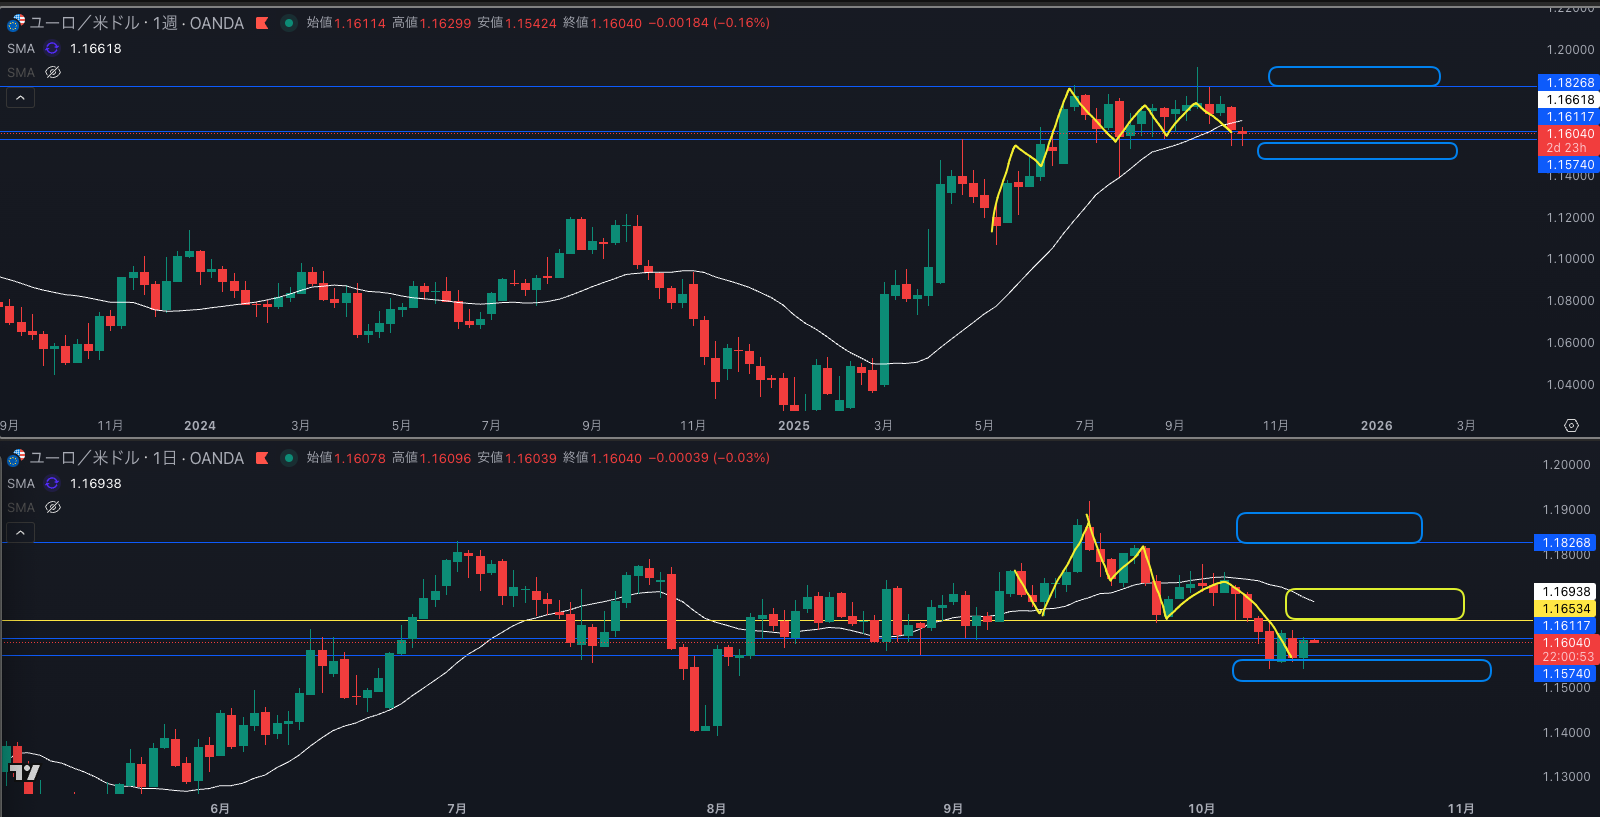This screenshot has height=817, width=1600.
Task: Select the yellow rectangle drawing on daily chart
Action: [x=1374, y=590]
